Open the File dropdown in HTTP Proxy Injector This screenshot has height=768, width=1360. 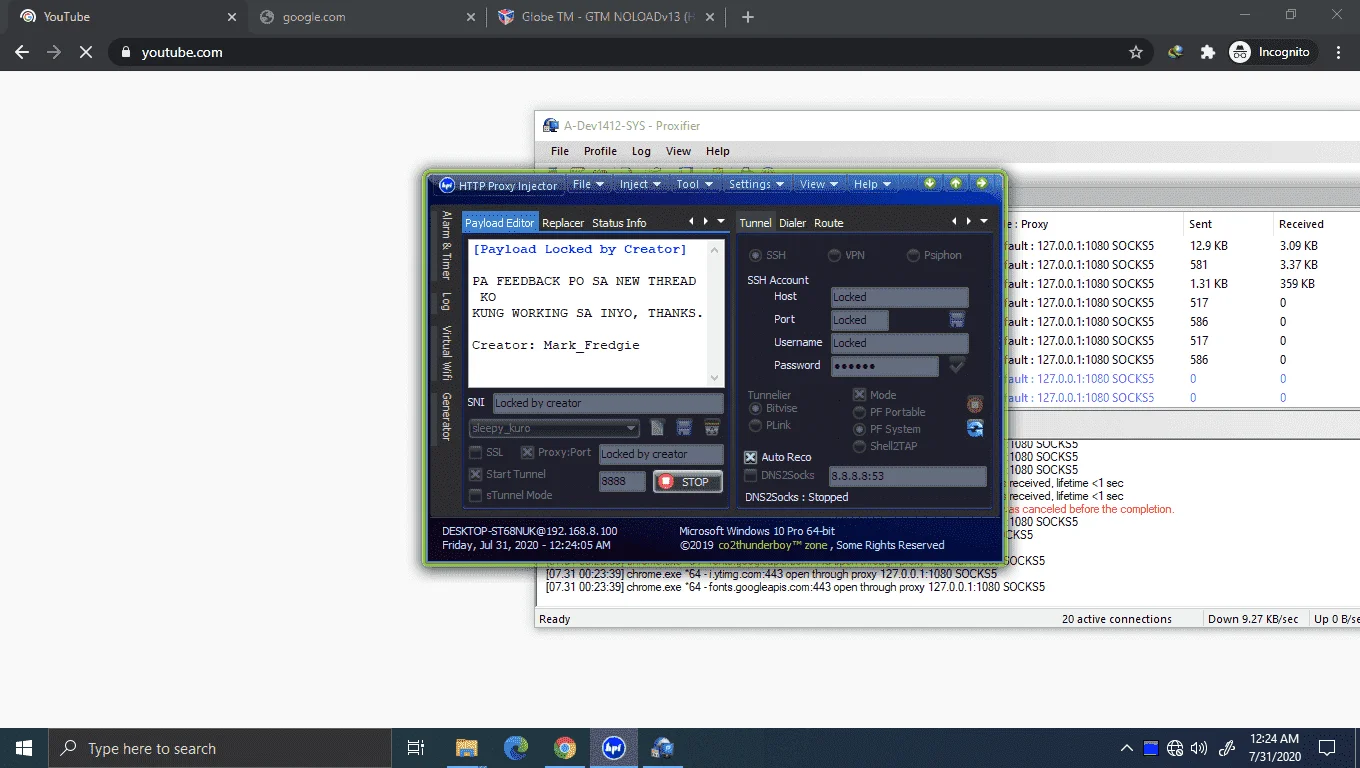[588, 184]
